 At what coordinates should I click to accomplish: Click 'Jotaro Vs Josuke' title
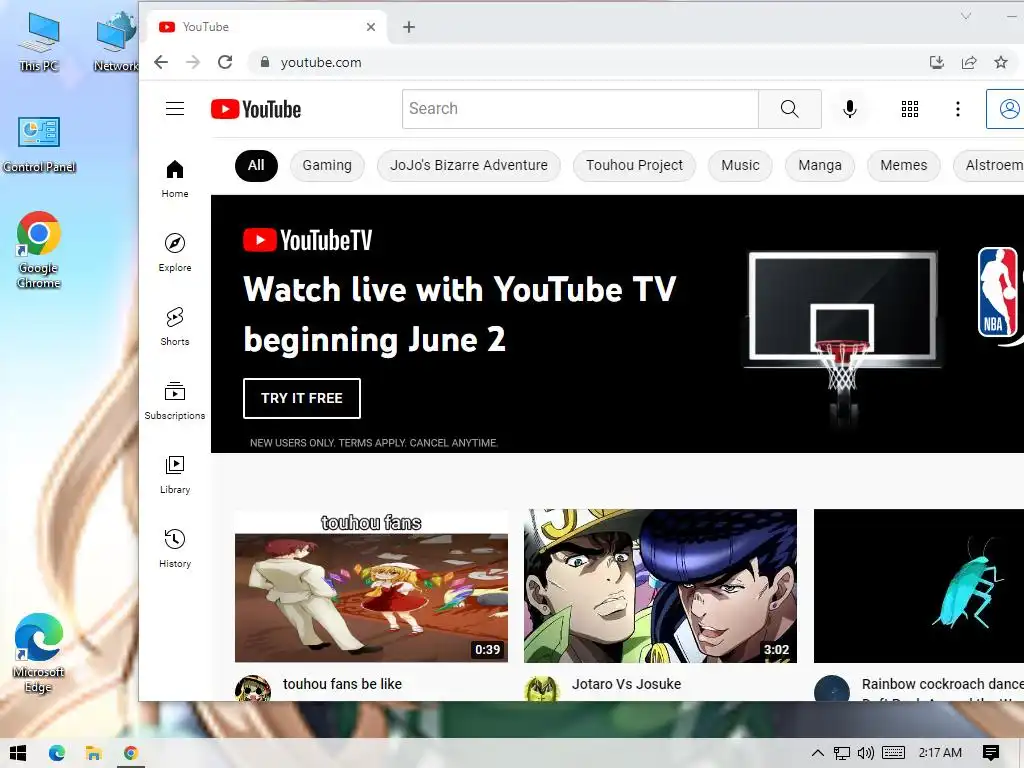[626, 684]
